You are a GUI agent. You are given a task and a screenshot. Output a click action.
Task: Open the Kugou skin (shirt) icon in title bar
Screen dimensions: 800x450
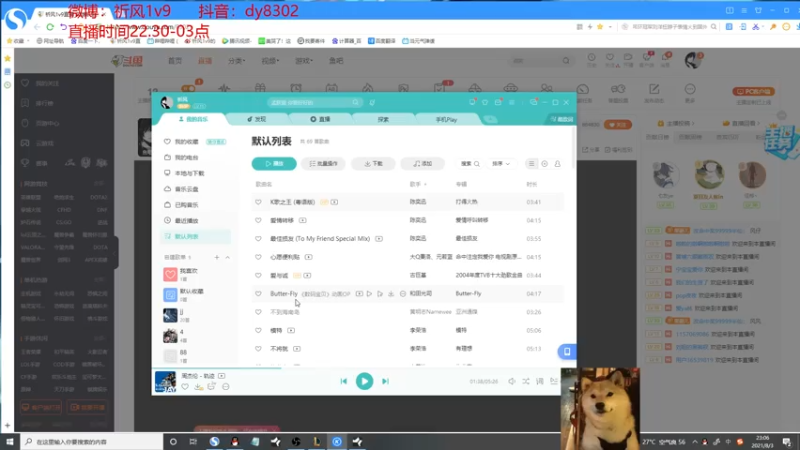coord(485,103)
